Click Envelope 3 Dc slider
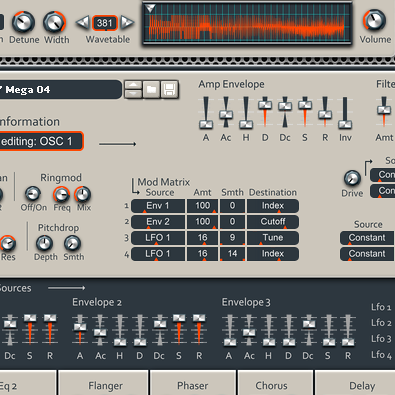 tap(309, 330)
